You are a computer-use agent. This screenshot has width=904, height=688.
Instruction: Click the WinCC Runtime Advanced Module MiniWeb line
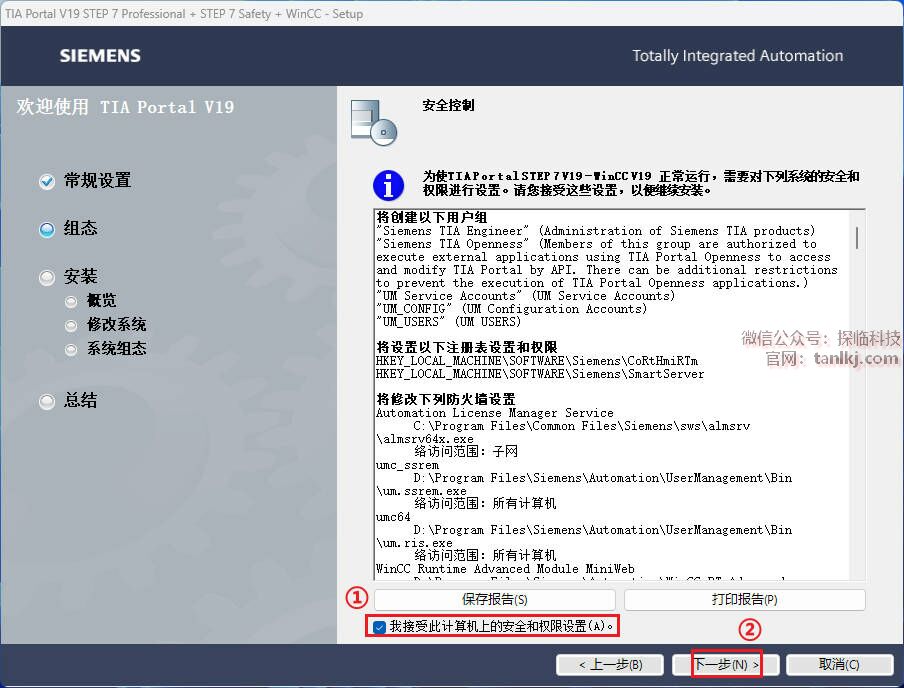(x=505, y=569)
